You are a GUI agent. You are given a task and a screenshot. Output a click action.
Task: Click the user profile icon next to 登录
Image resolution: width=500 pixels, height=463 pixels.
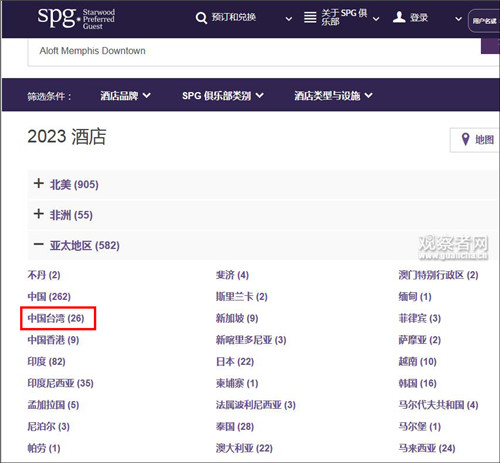coord(399,17)
